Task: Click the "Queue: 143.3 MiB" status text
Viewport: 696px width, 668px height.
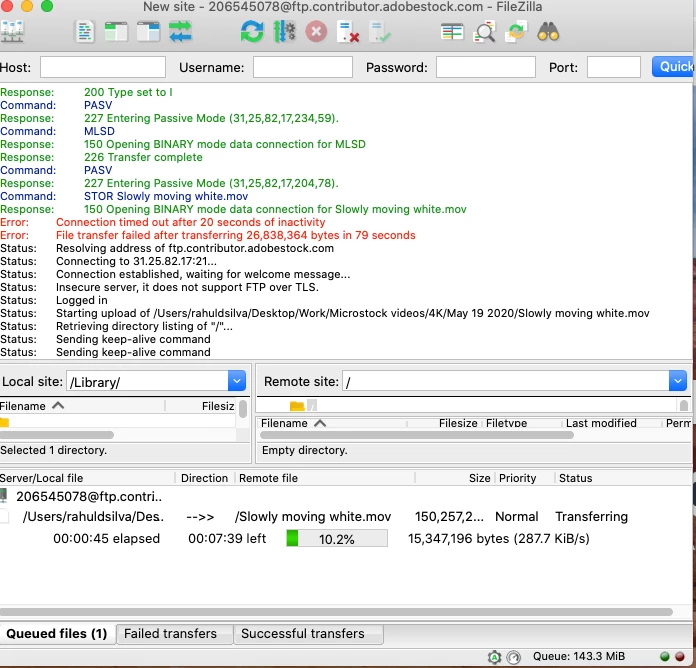Action: pos(579,656)
